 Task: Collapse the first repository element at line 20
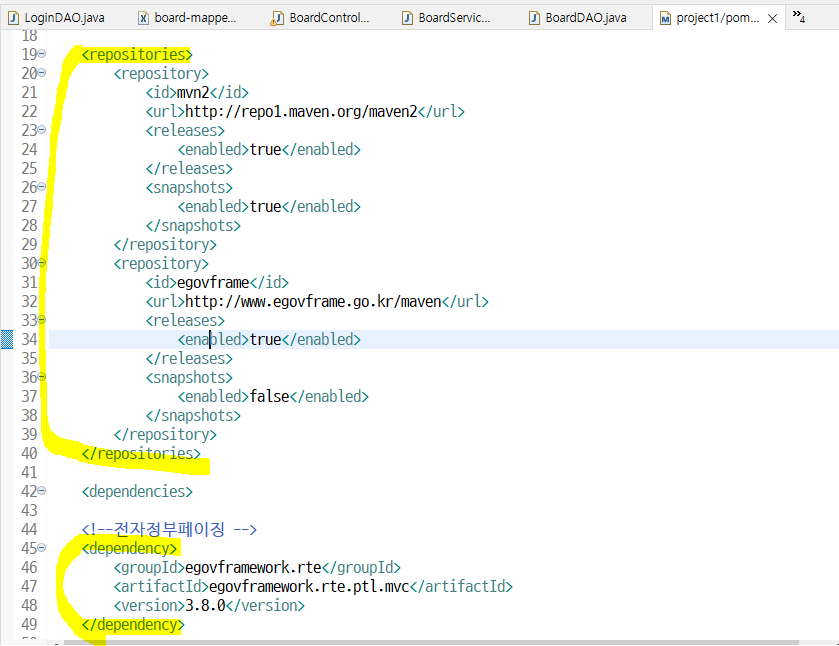42,73
